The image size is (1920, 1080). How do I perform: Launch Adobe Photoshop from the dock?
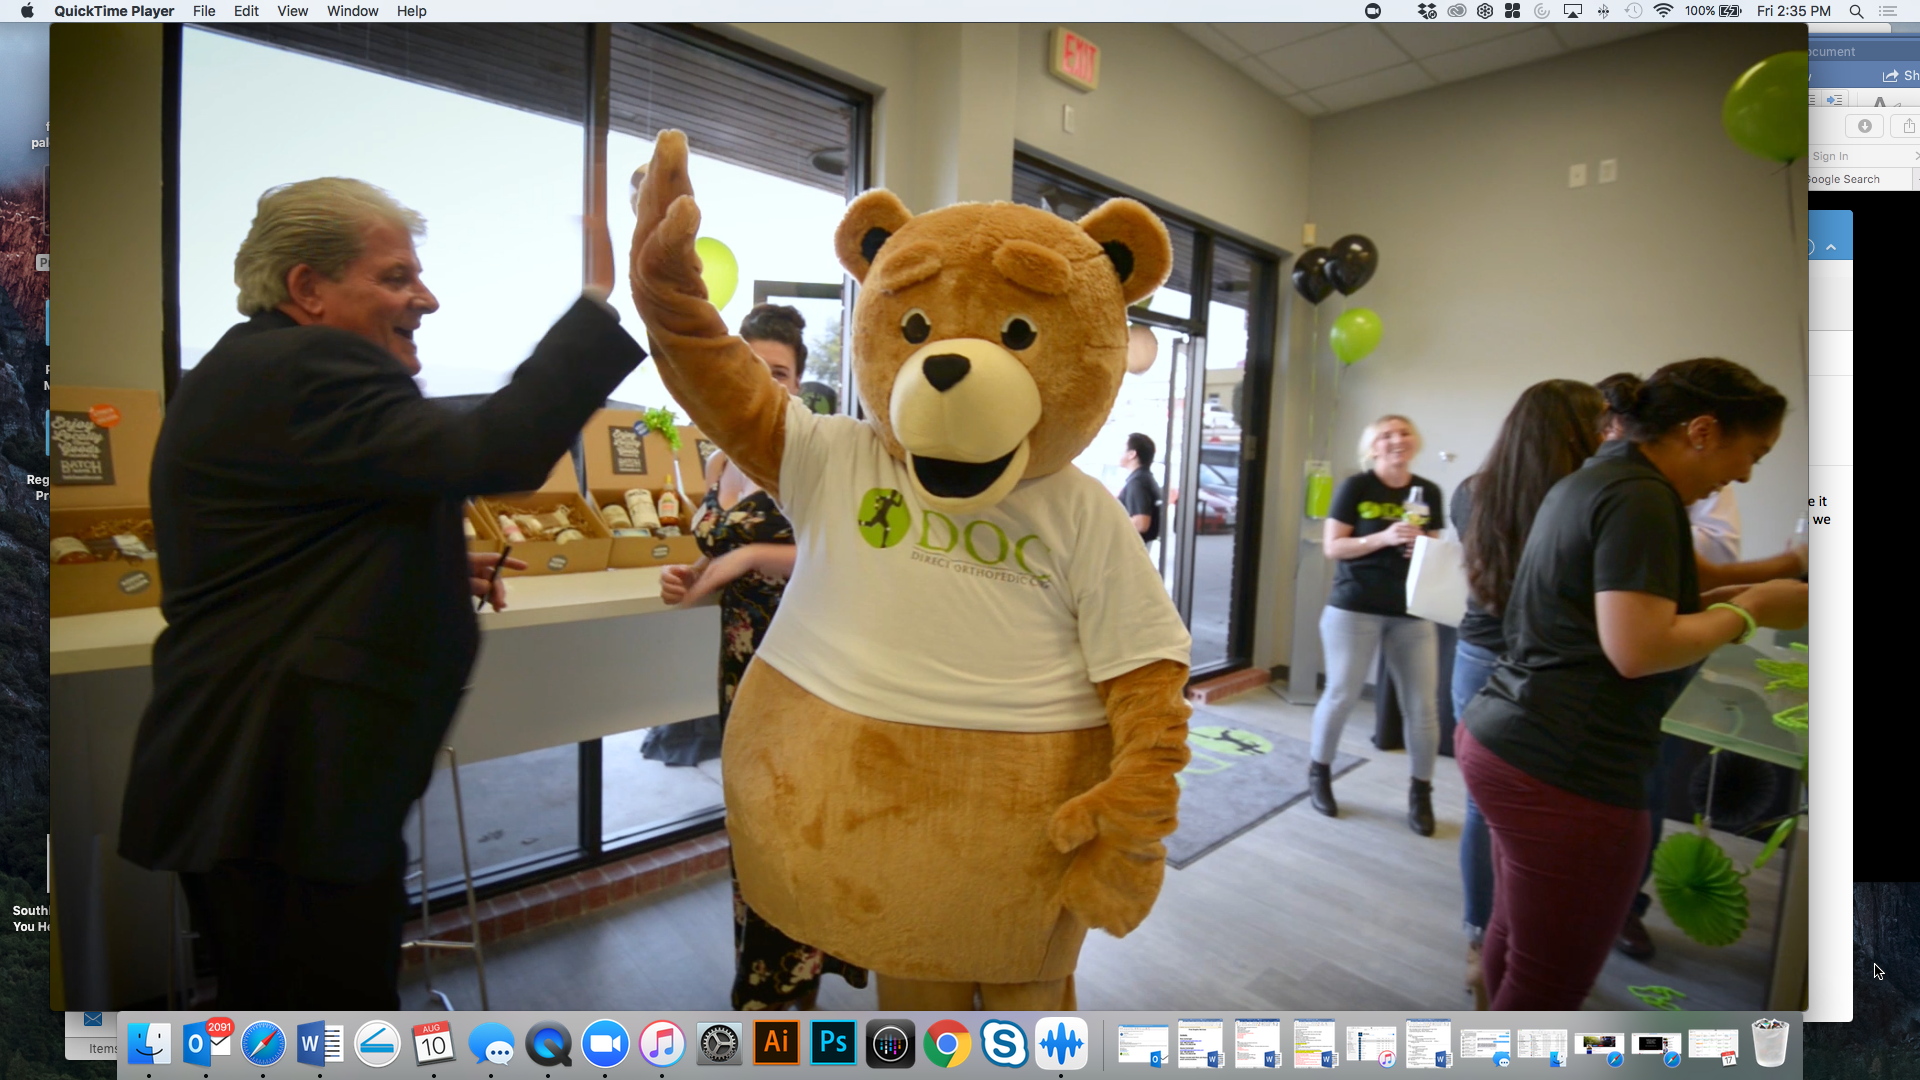tap(833, 1044)
